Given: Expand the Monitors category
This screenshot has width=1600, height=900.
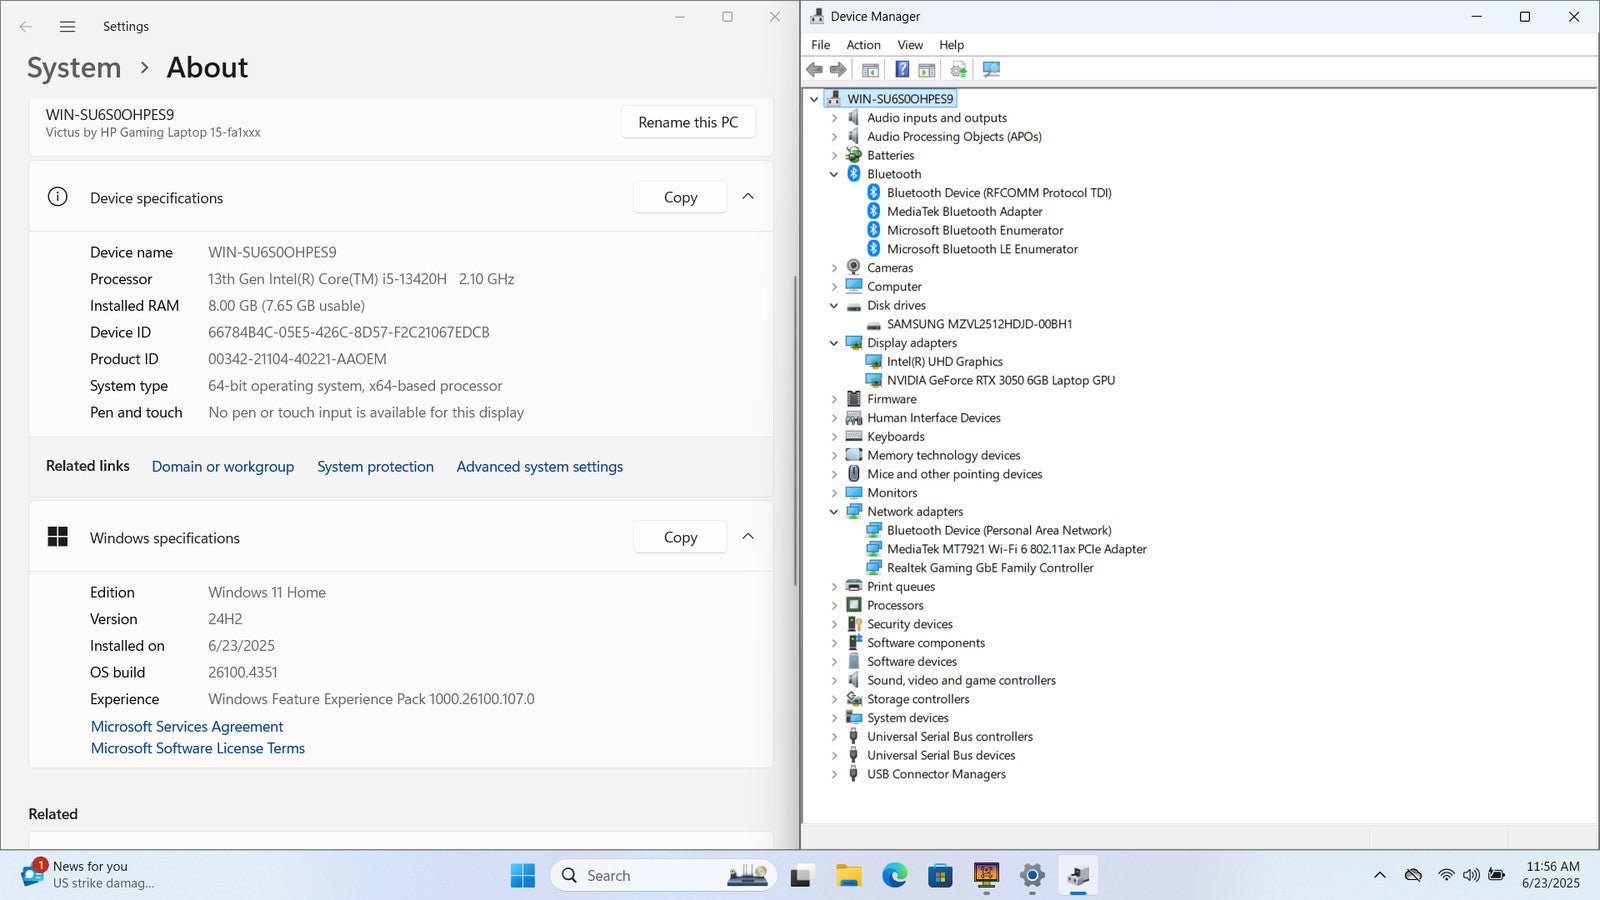Looking at the screenshot, I should [834, 493].
